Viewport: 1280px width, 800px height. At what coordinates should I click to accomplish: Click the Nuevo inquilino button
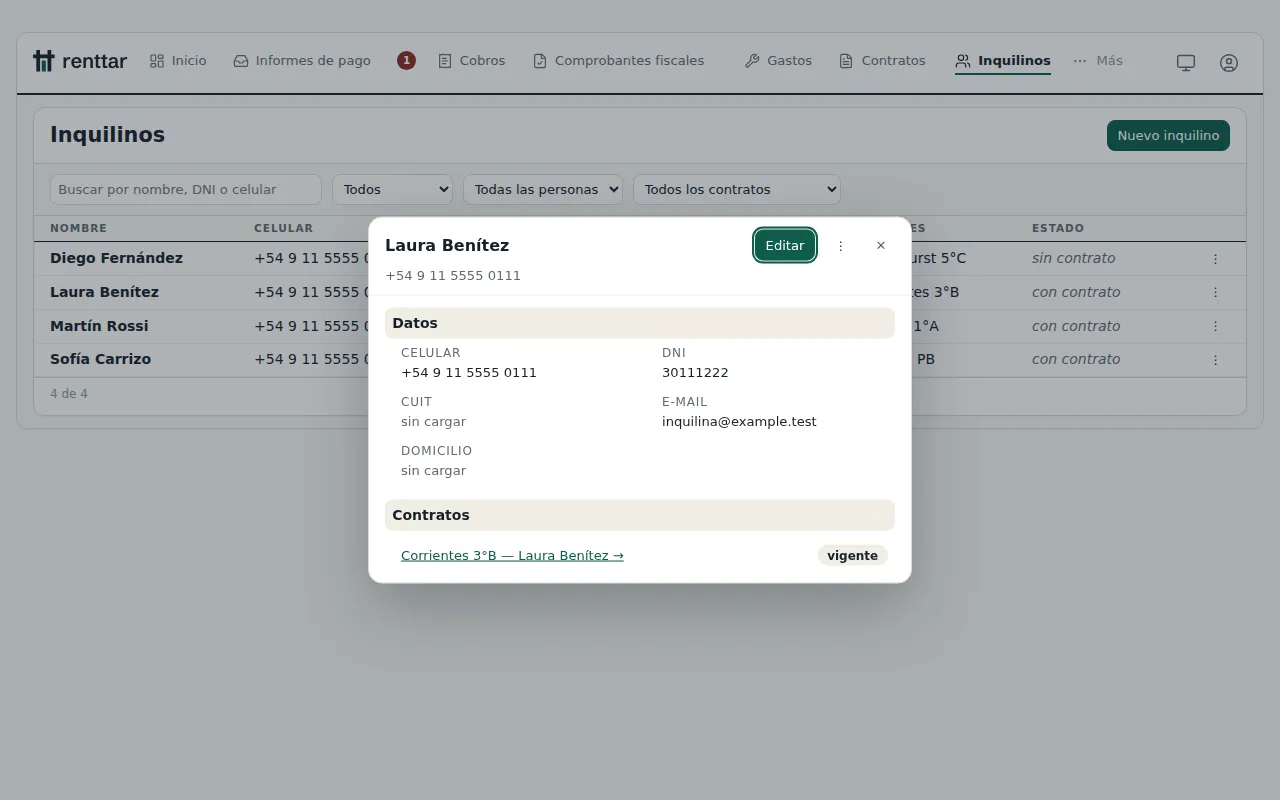pos(1168,136)
